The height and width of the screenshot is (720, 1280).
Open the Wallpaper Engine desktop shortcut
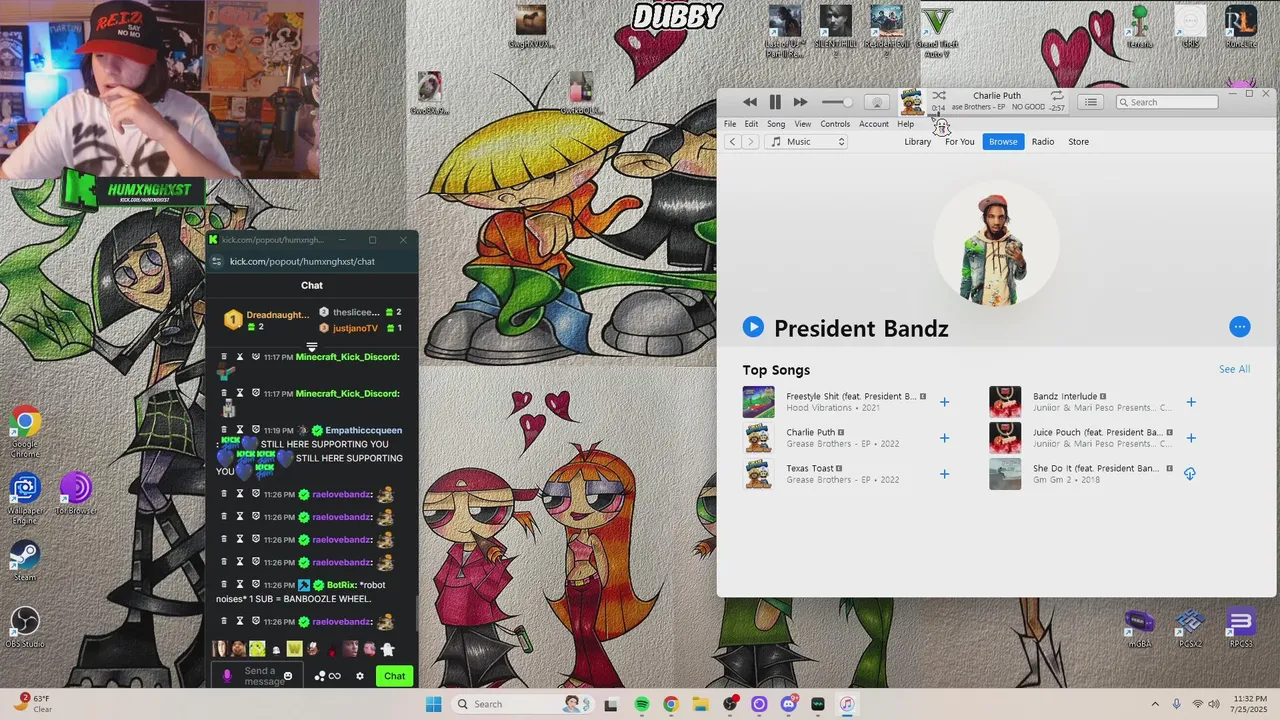(24, 499)
